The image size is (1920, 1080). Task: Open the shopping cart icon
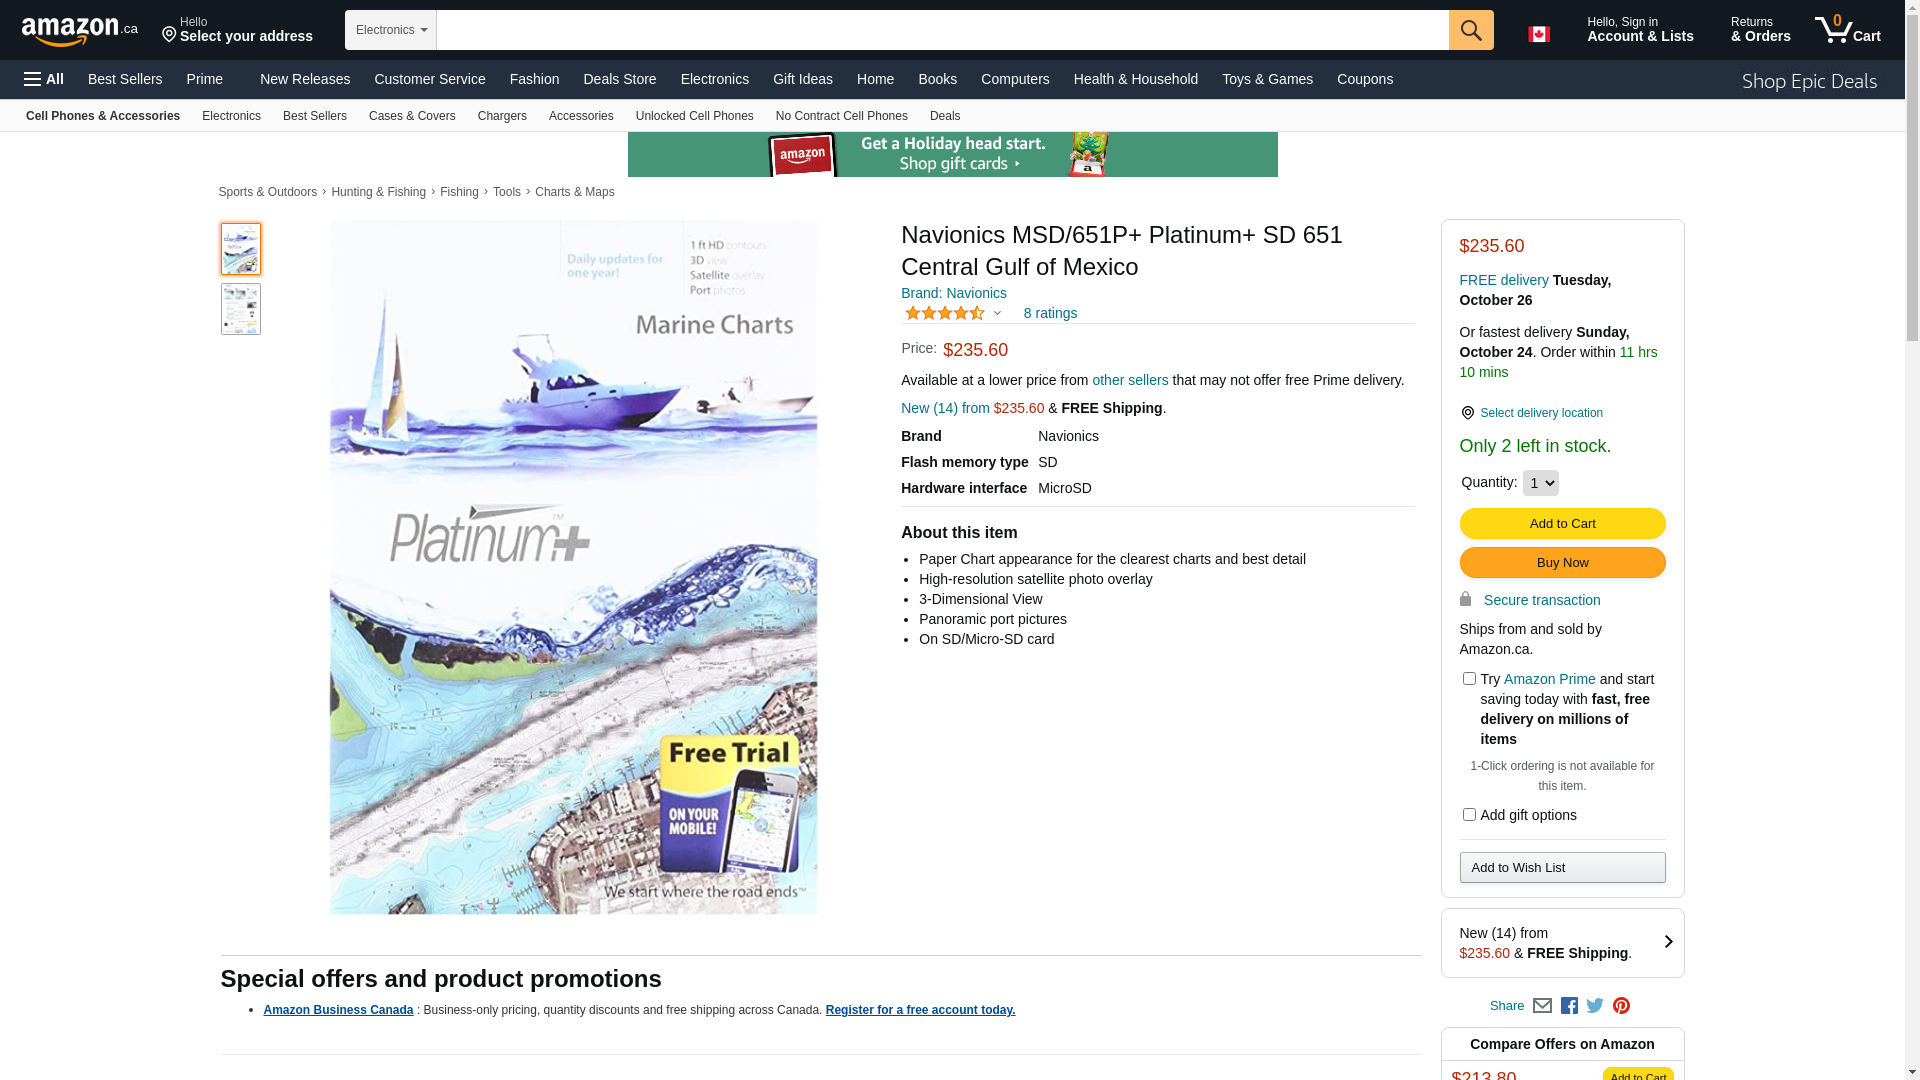(1848, 30)
